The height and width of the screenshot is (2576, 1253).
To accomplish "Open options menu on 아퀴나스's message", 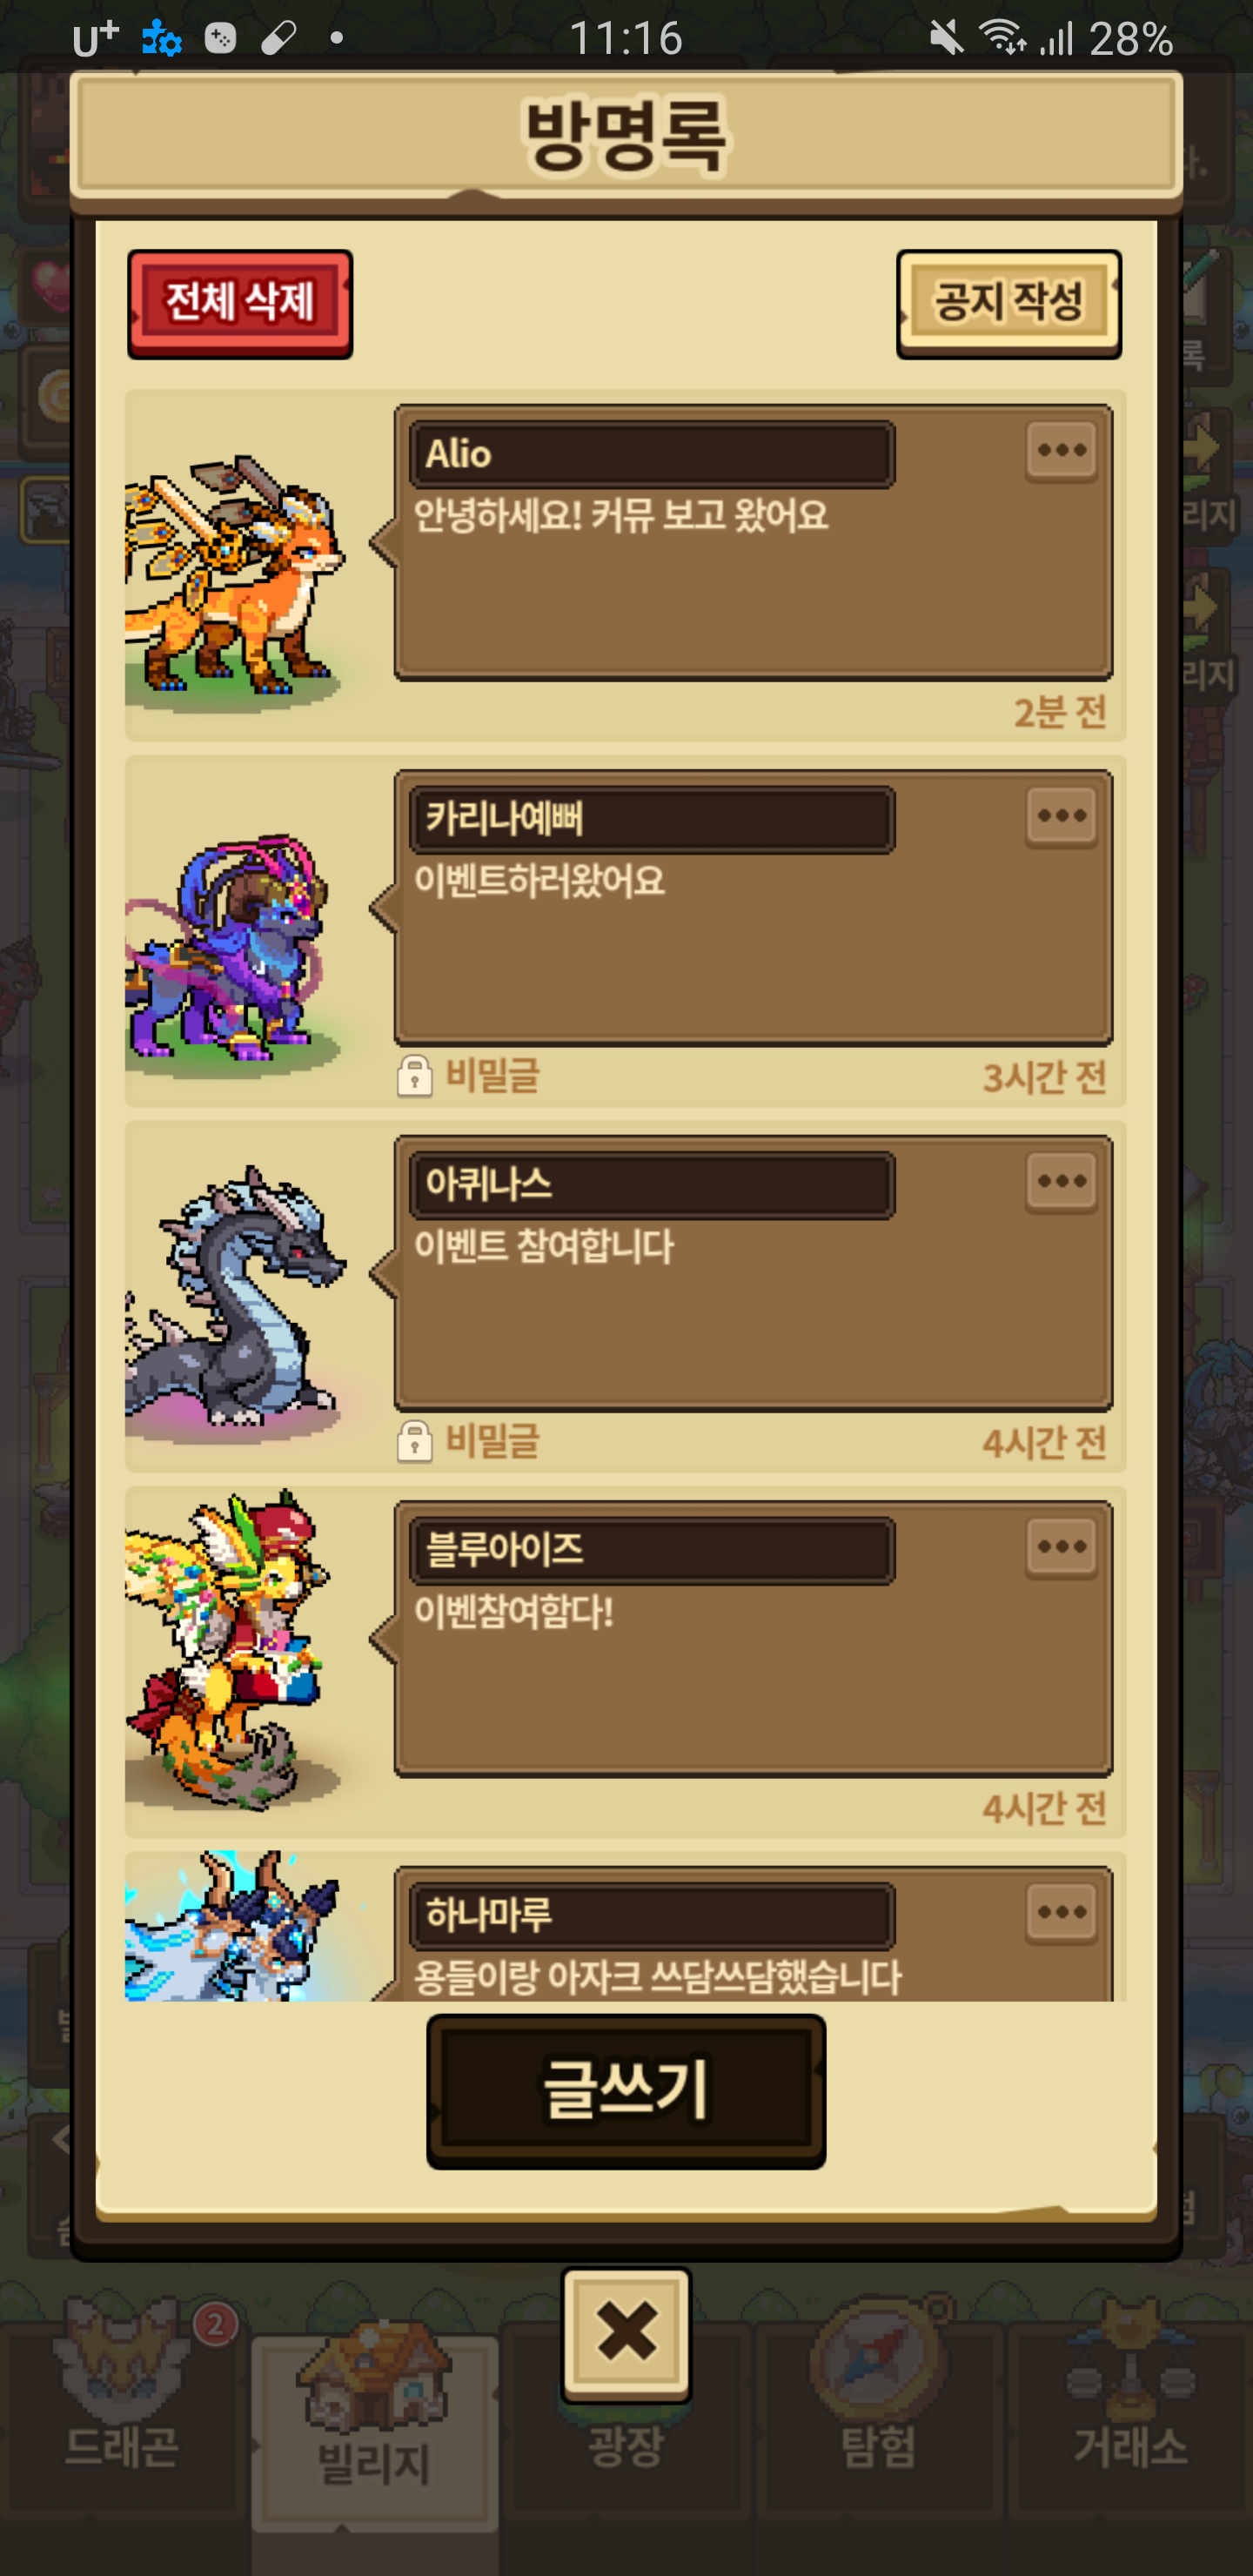I will (1061, 1182).
